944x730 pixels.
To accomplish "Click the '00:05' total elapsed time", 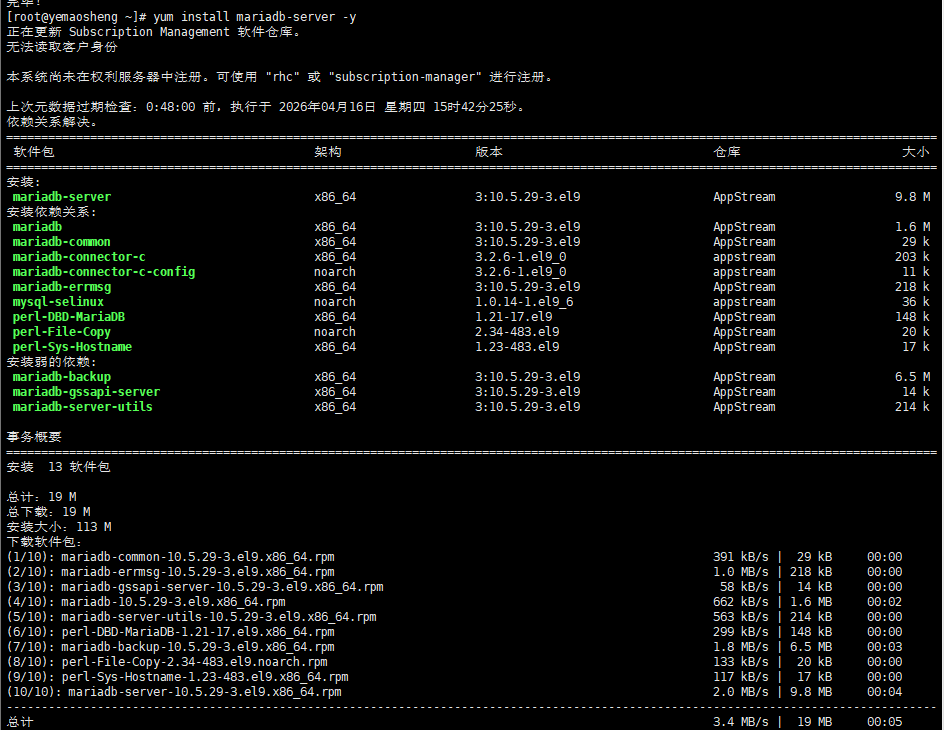I will [x=884, y=722].
